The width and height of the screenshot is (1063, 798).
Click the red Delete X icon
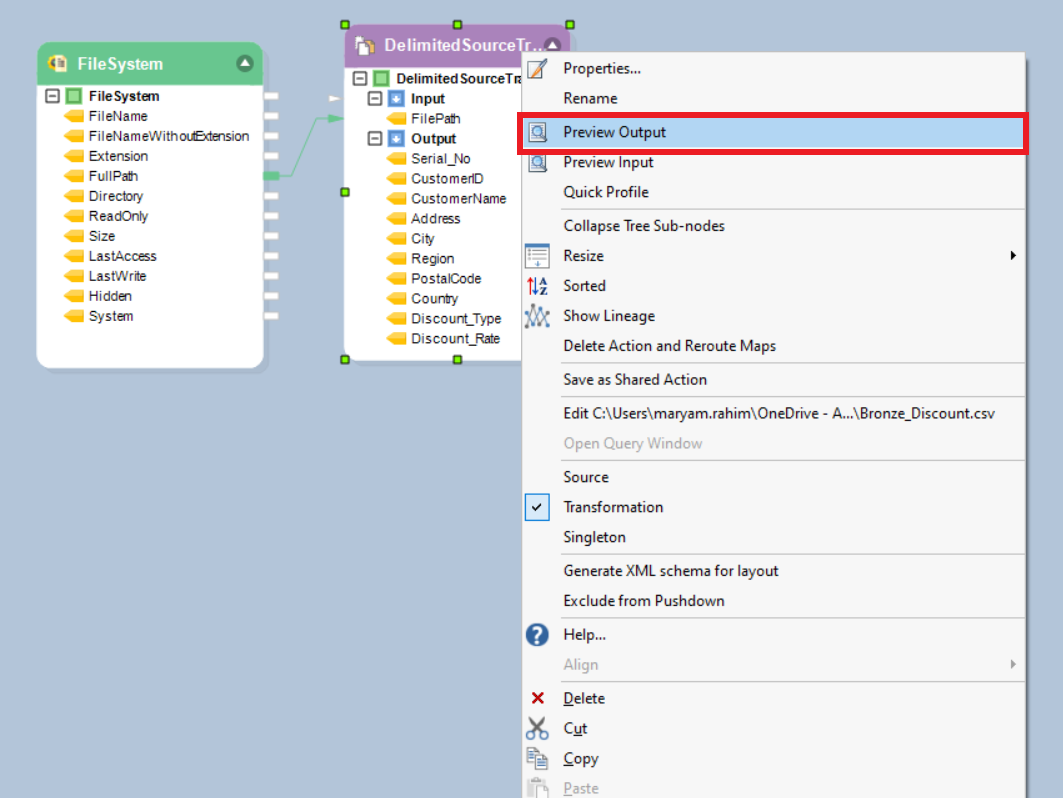(538, 699)
